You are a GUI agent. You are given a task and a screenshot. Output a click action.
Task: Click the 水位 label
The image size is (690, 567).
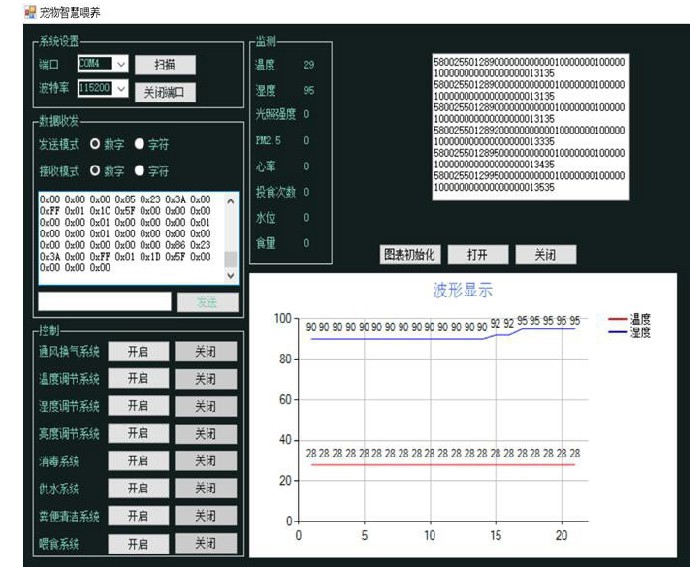(x=265, y=217)
